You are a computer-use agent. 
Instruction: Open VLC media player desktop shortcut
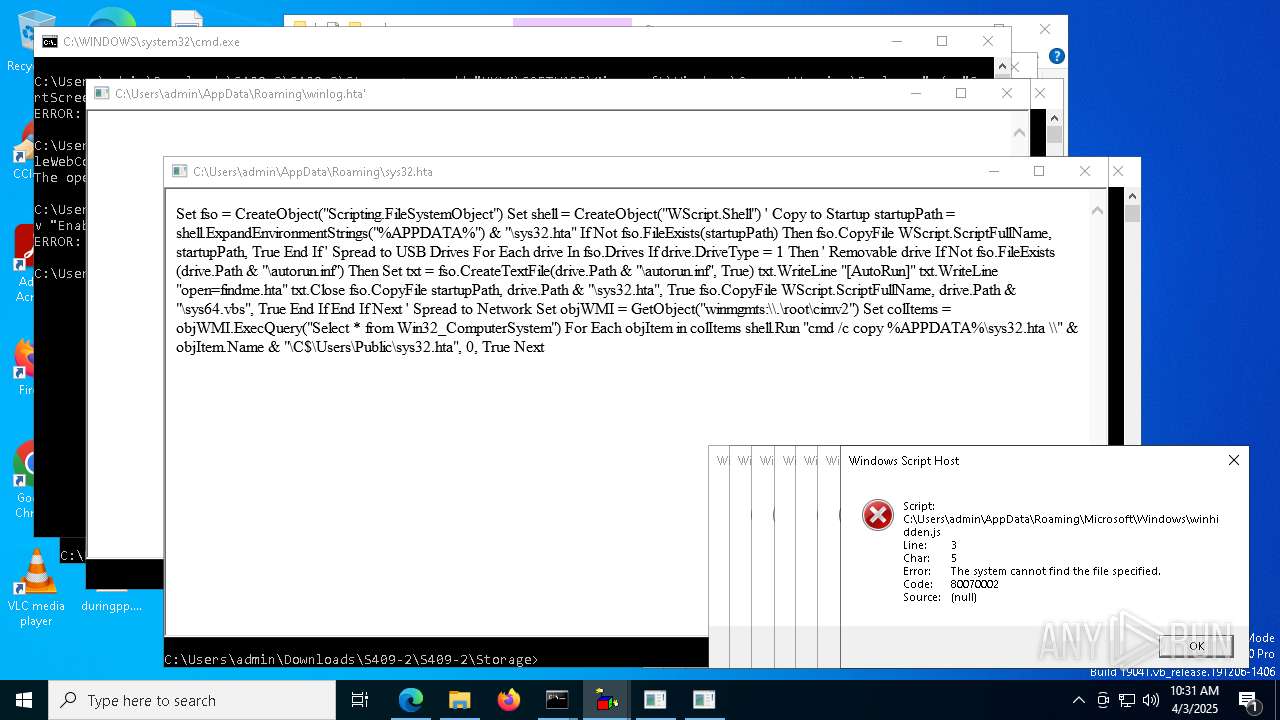(x=36, y=588)
